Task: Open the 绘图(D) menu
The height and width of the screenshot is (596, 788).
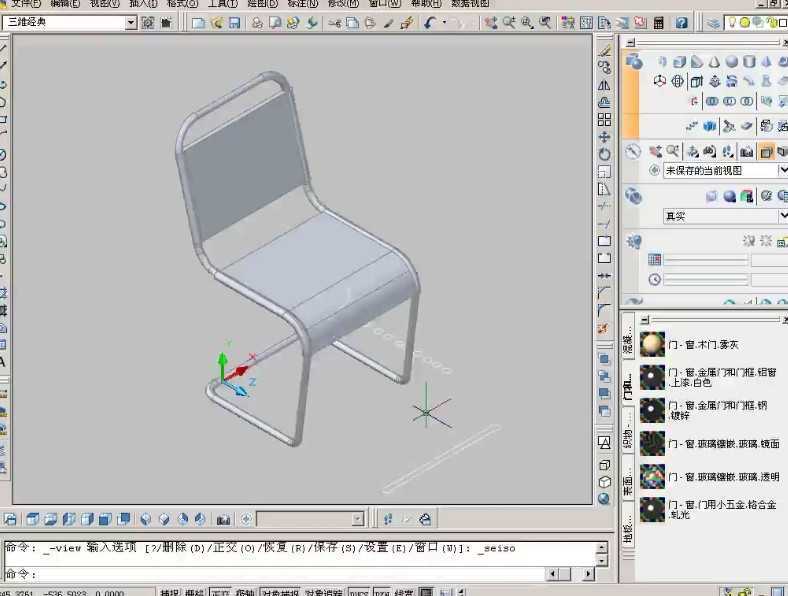Action: coord(263,4)
